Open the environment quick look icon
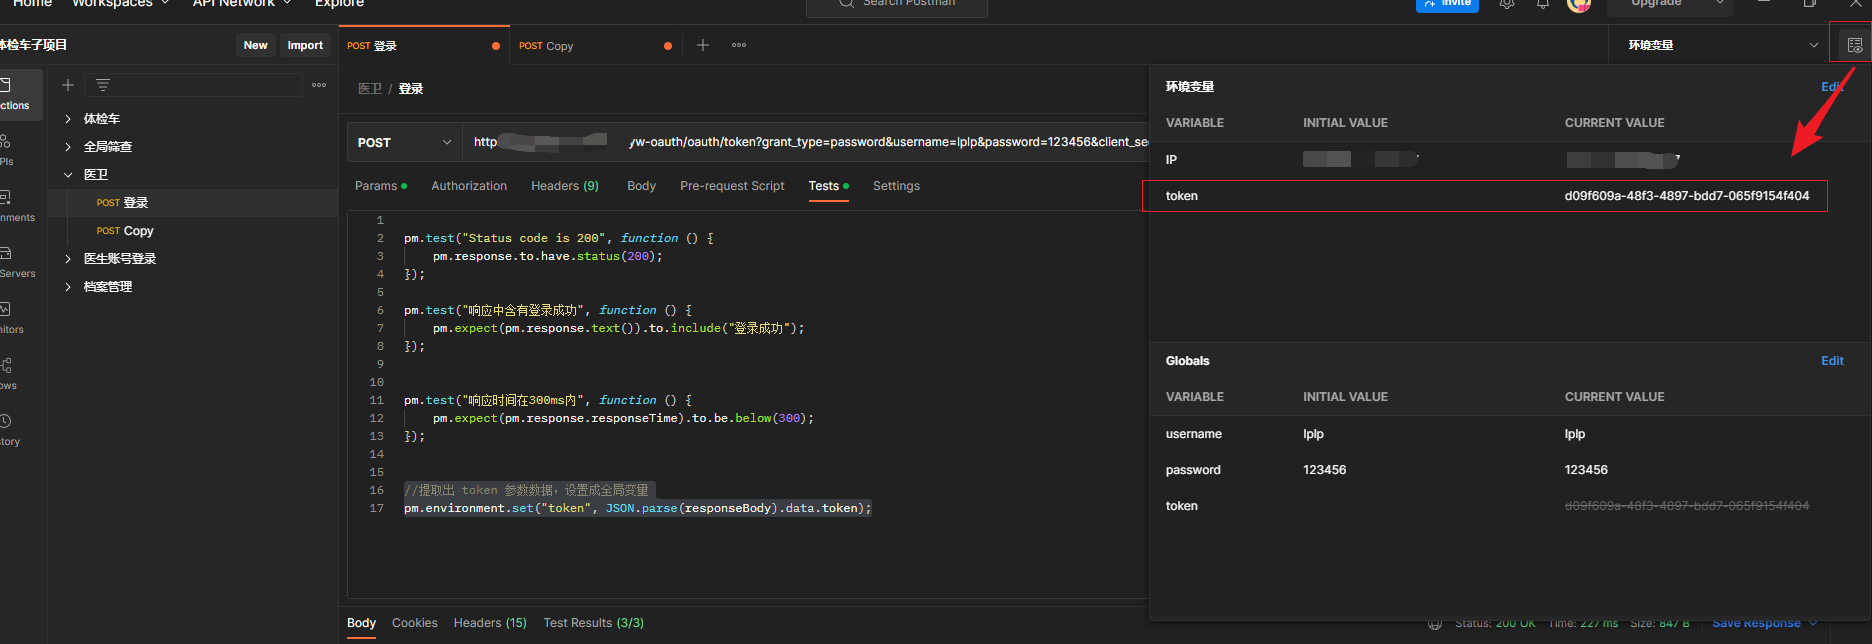1872x644 pixels. tap(1854, 45)
